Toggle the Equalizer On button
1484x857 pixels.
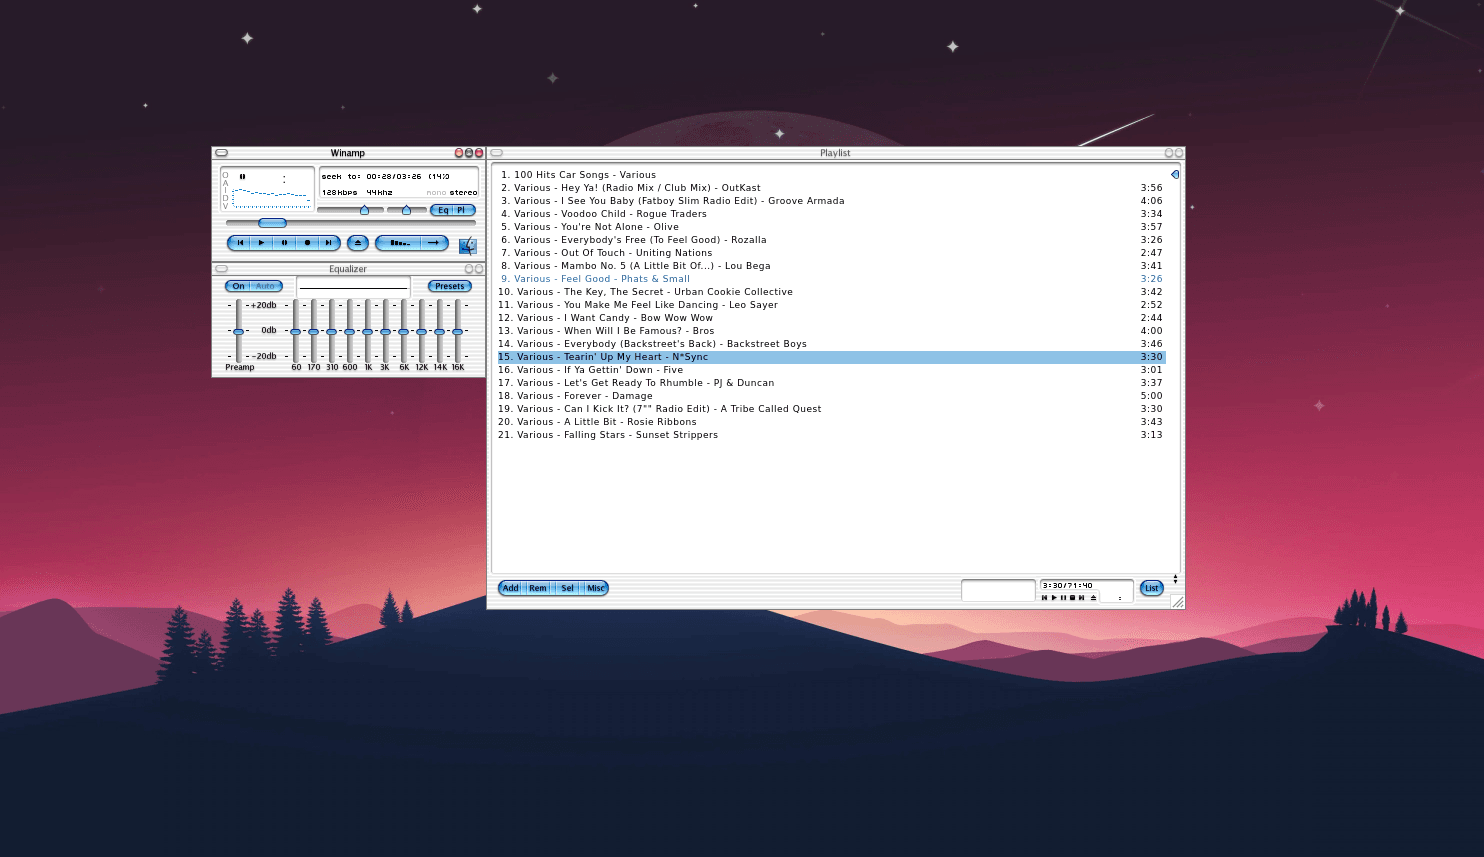tap(238, 286)
